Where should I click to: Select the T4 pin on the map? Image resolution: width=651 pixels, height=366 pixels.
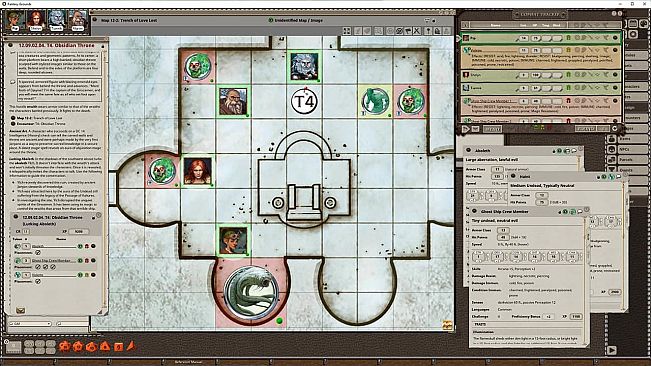(304, 101)
